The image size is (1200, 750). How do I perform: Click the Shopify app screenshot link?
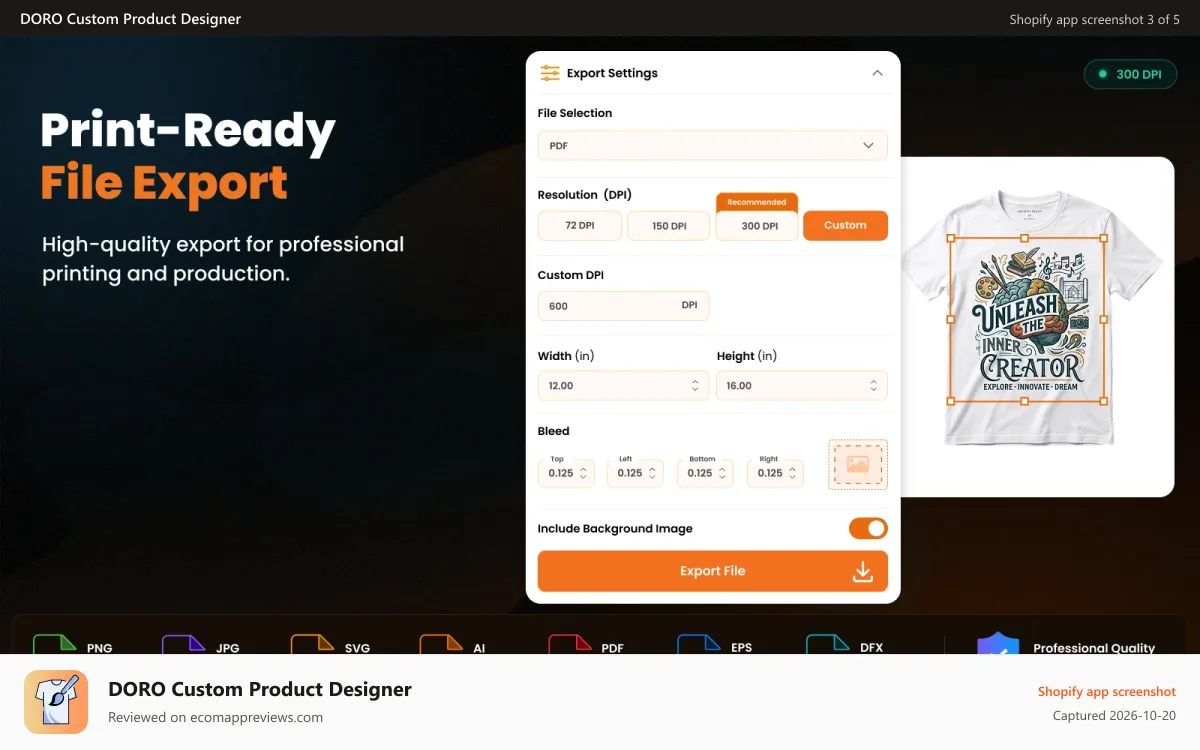pos(1106,692)
